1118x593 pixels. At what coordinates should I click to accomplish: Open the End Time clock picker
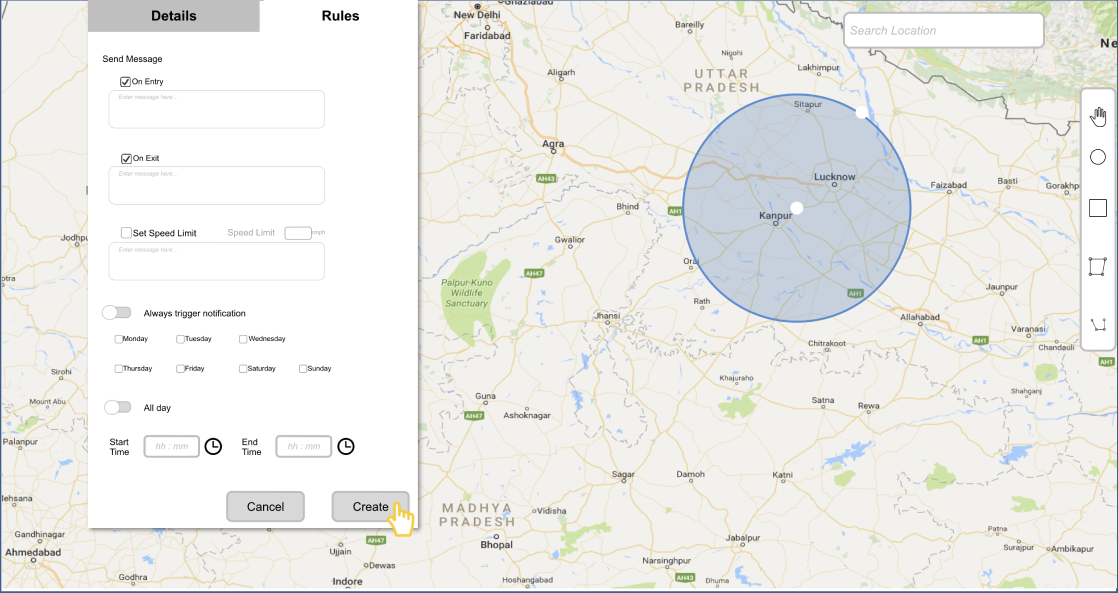[x=345, y=446]
